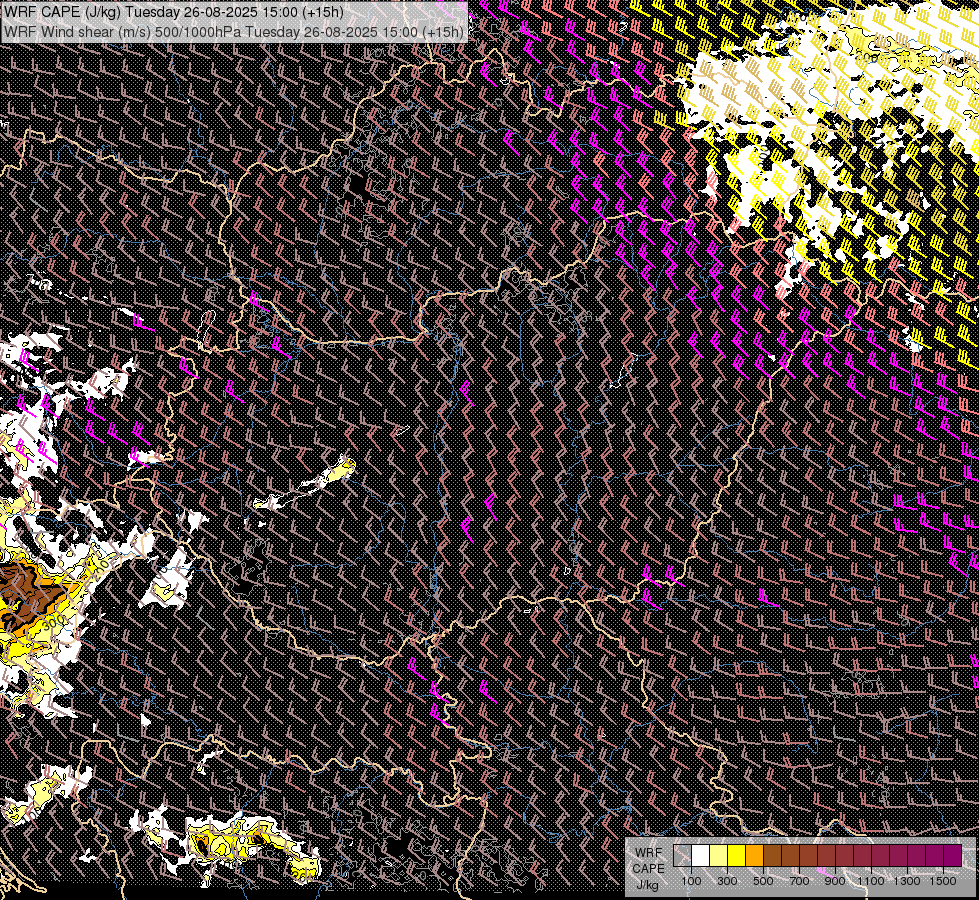Image resolution: width=979 pixels, height=900 pixels.
Task: Click the orange CAPE legend swatch
Action: (x=754, y=856)
